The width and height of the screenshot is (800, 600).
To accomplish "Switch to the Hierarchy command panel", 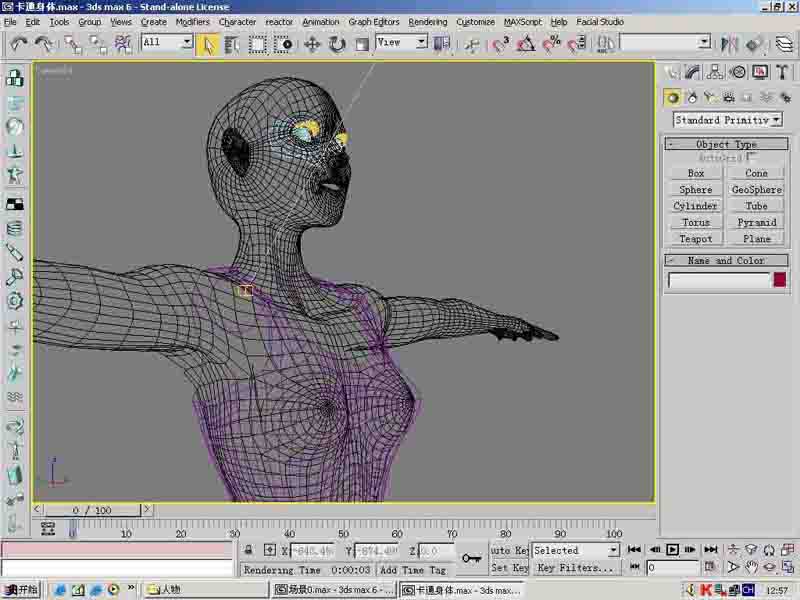I will [716, 72].
